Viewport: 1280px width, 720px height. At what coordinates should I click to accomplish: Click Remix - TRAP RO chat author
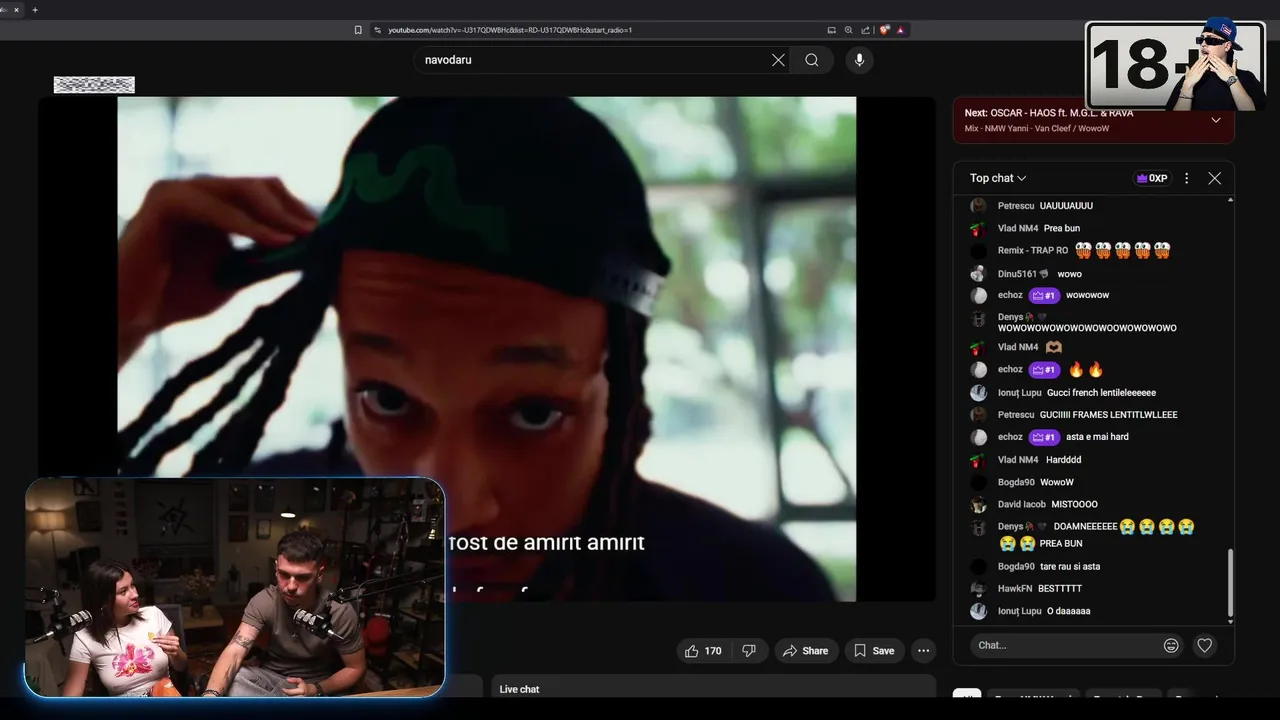1033,251
